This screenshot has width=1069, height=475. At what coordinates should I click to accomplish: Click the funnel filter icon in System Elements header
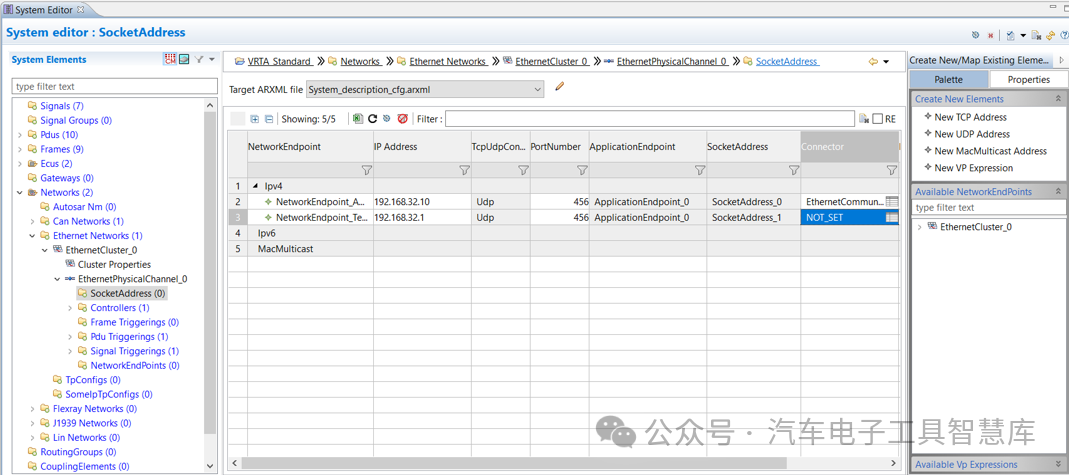(199, 60)
